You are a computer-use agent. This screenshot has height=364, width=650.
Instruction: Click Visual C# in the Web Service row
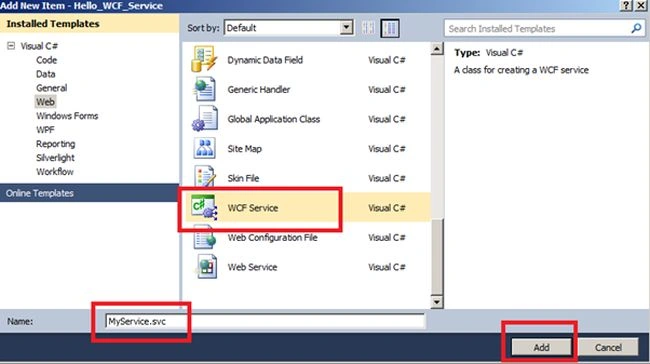pos(387,267)
